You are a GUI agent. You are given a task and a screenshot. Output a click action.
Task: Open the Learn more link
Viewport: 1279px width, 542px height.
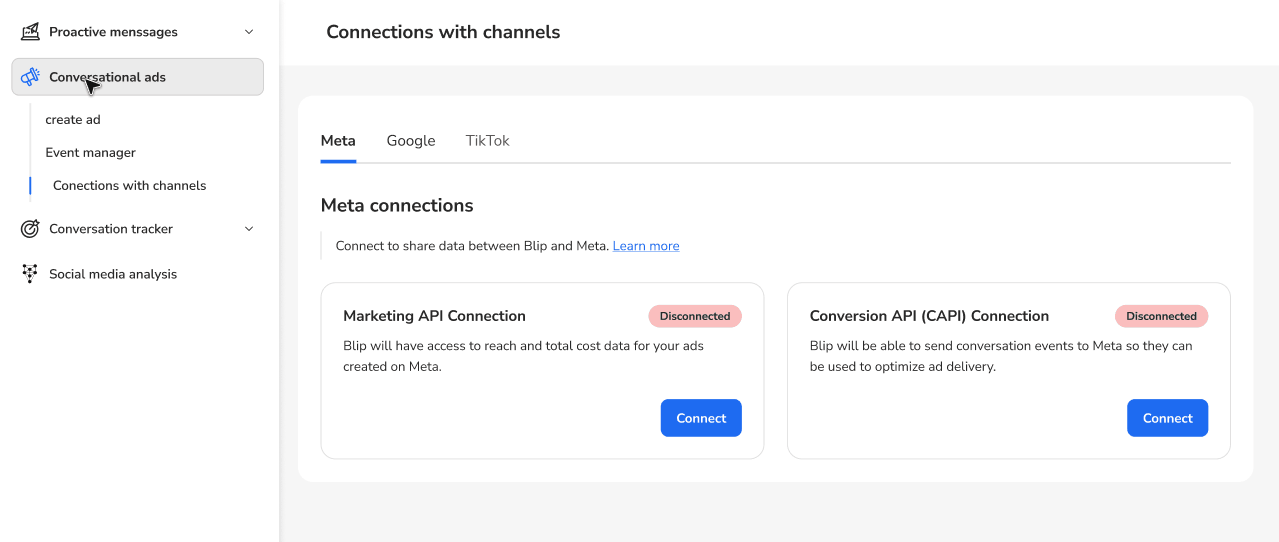tap(645, 246)
